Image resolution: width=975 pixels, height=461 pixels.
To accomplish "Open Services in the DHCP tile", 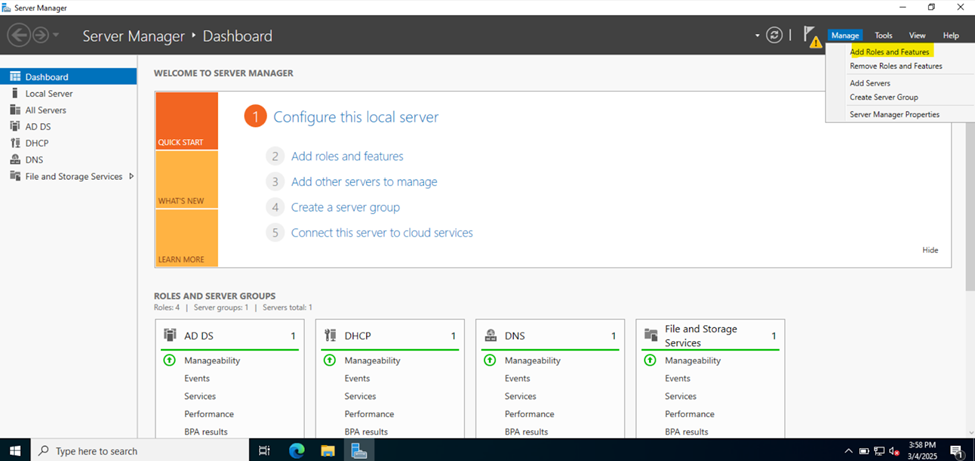I will coord(360,396).
